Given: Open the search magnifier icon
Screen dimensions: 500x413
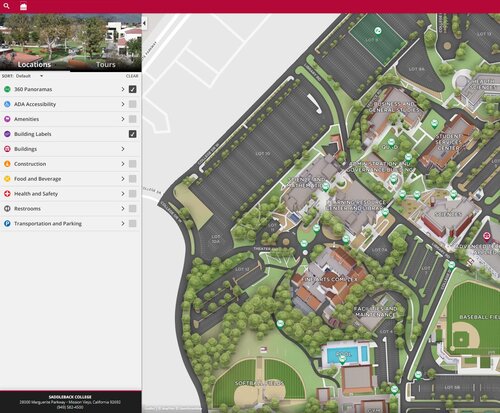Looking at the screenshot, I should (6, 6).
